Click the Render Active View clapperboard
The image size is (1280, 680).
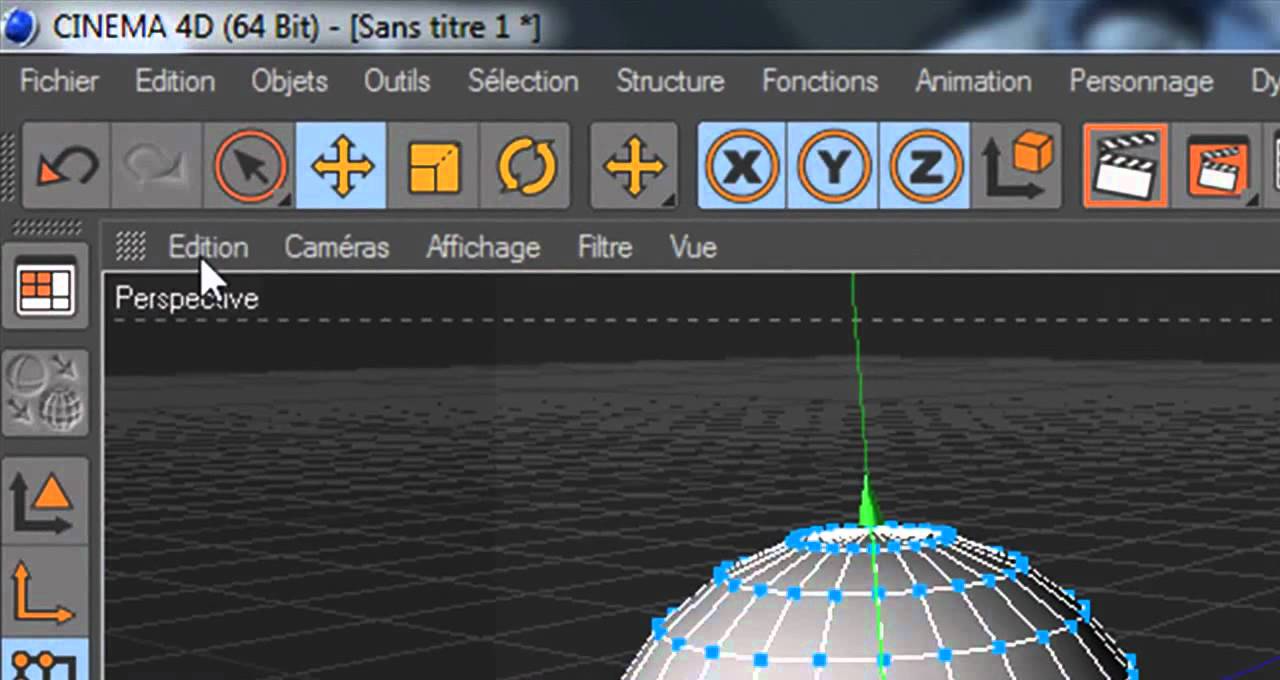[x=1125, y=166]
